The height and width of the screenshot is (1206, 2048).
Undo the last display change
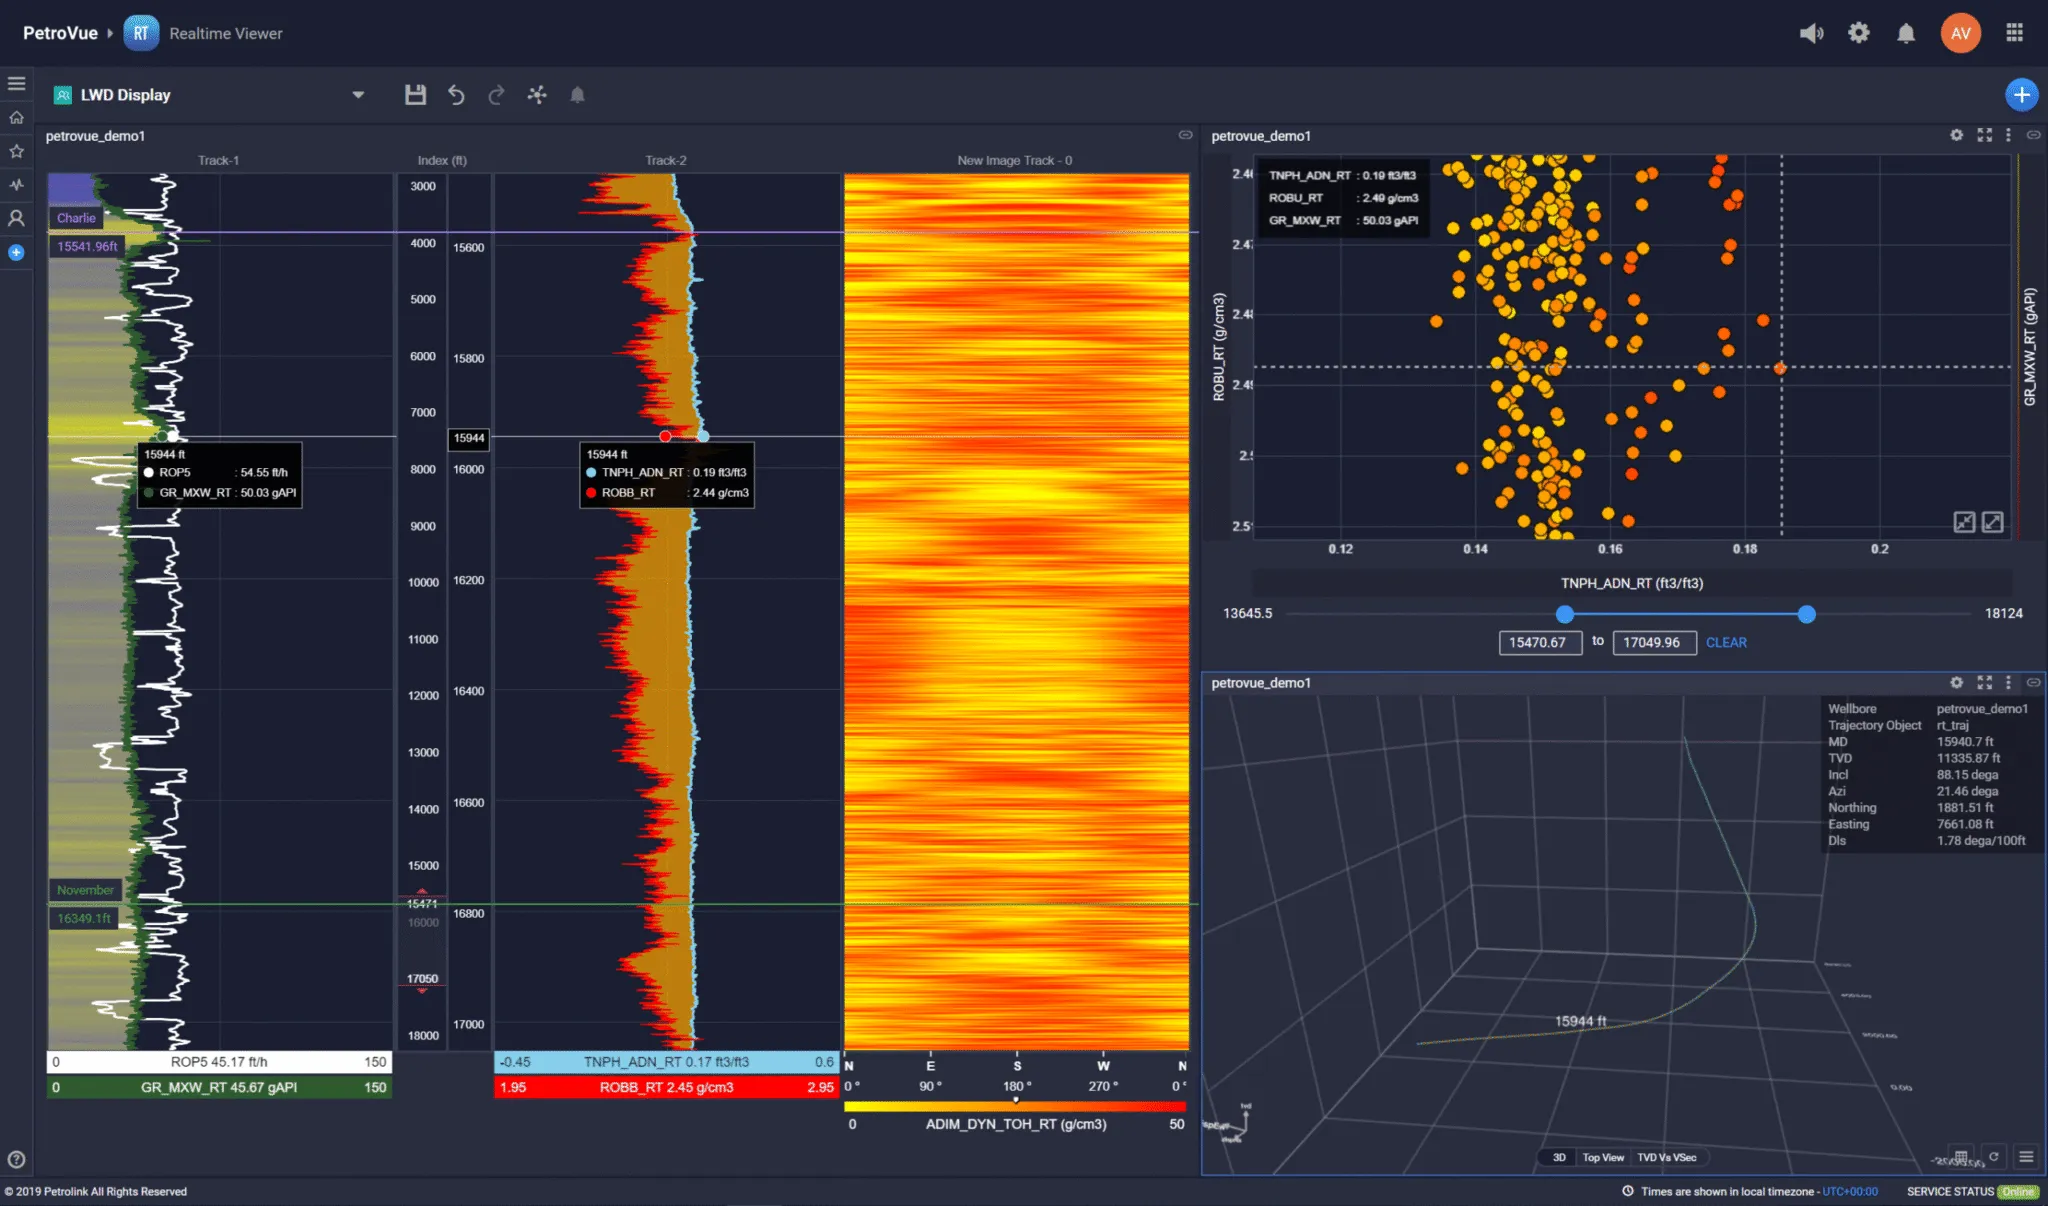point(456,95)
